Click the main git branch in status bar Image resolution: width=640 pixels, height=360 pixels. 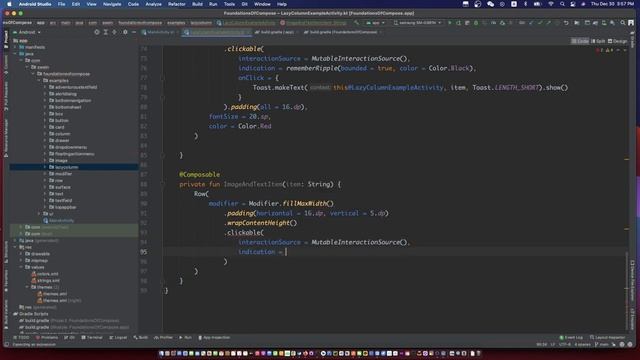[602, 344]
